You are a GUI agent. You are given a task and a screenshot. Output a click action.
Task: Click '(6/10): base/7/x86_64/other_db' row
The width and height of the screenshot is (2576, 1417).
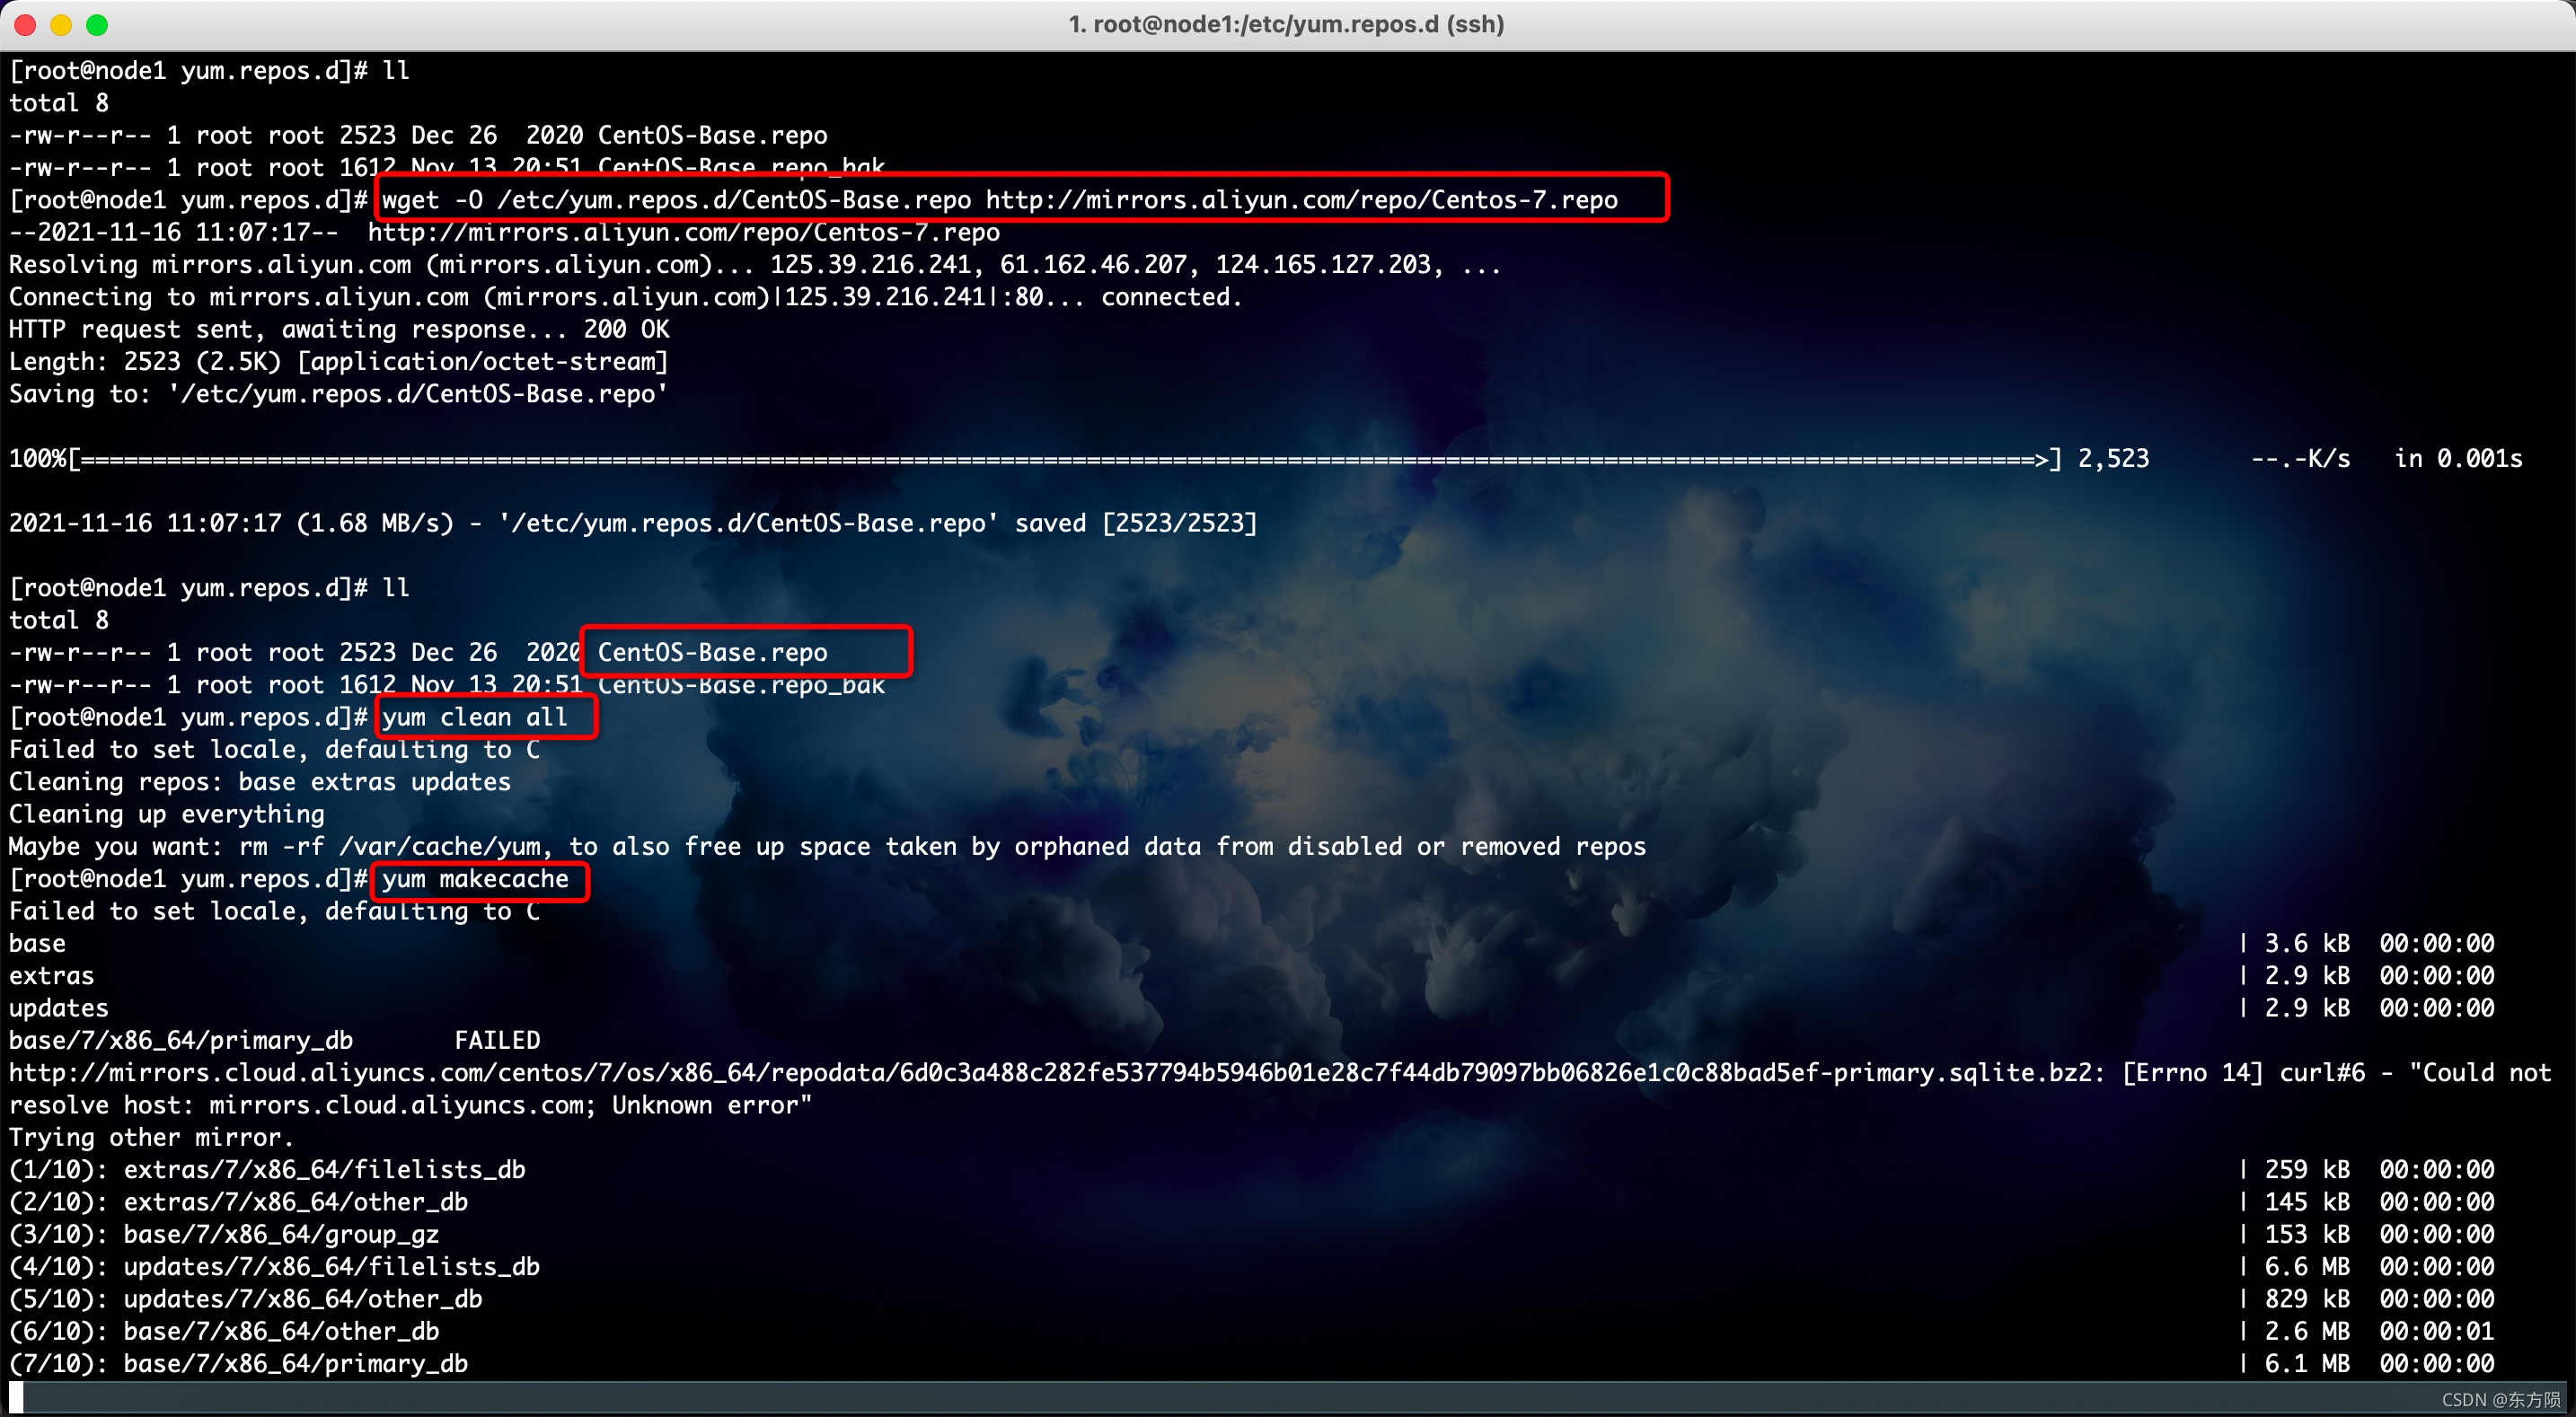pos(1252,1331)
